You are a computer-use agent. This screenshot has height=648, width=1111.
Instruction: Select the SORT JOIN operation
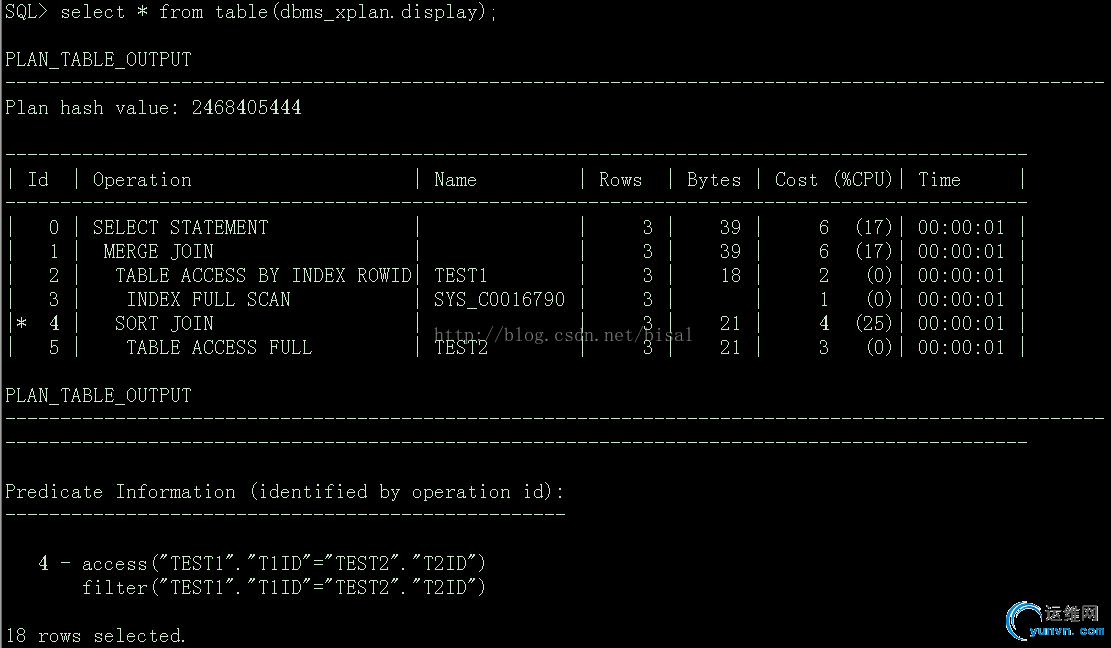coord(164,323)
